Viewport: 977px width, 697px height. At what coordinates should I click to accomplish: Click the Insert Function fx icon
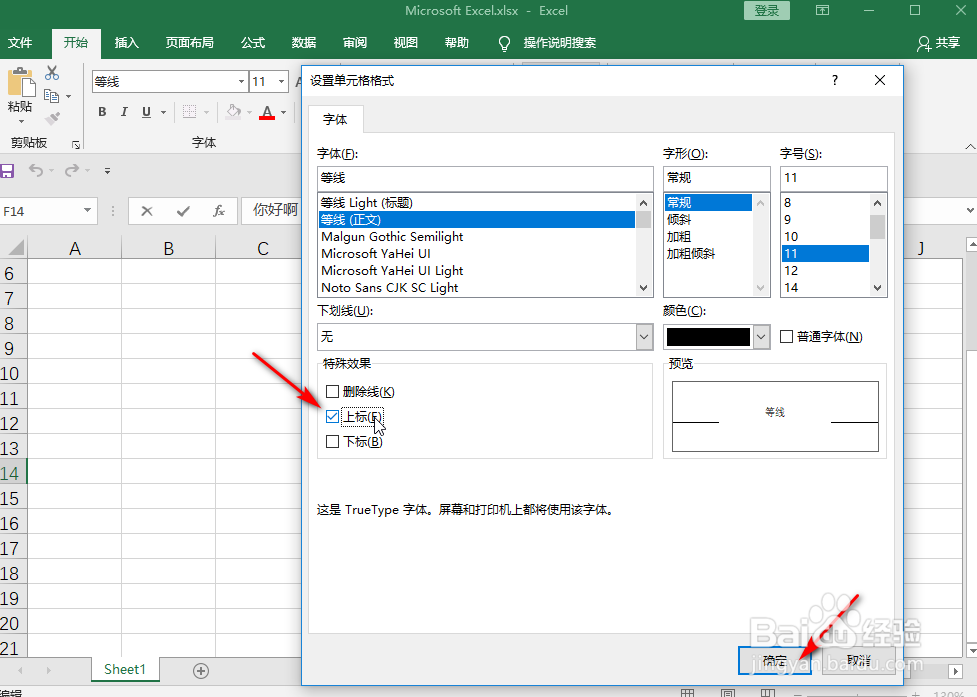(x=219, y=211)
